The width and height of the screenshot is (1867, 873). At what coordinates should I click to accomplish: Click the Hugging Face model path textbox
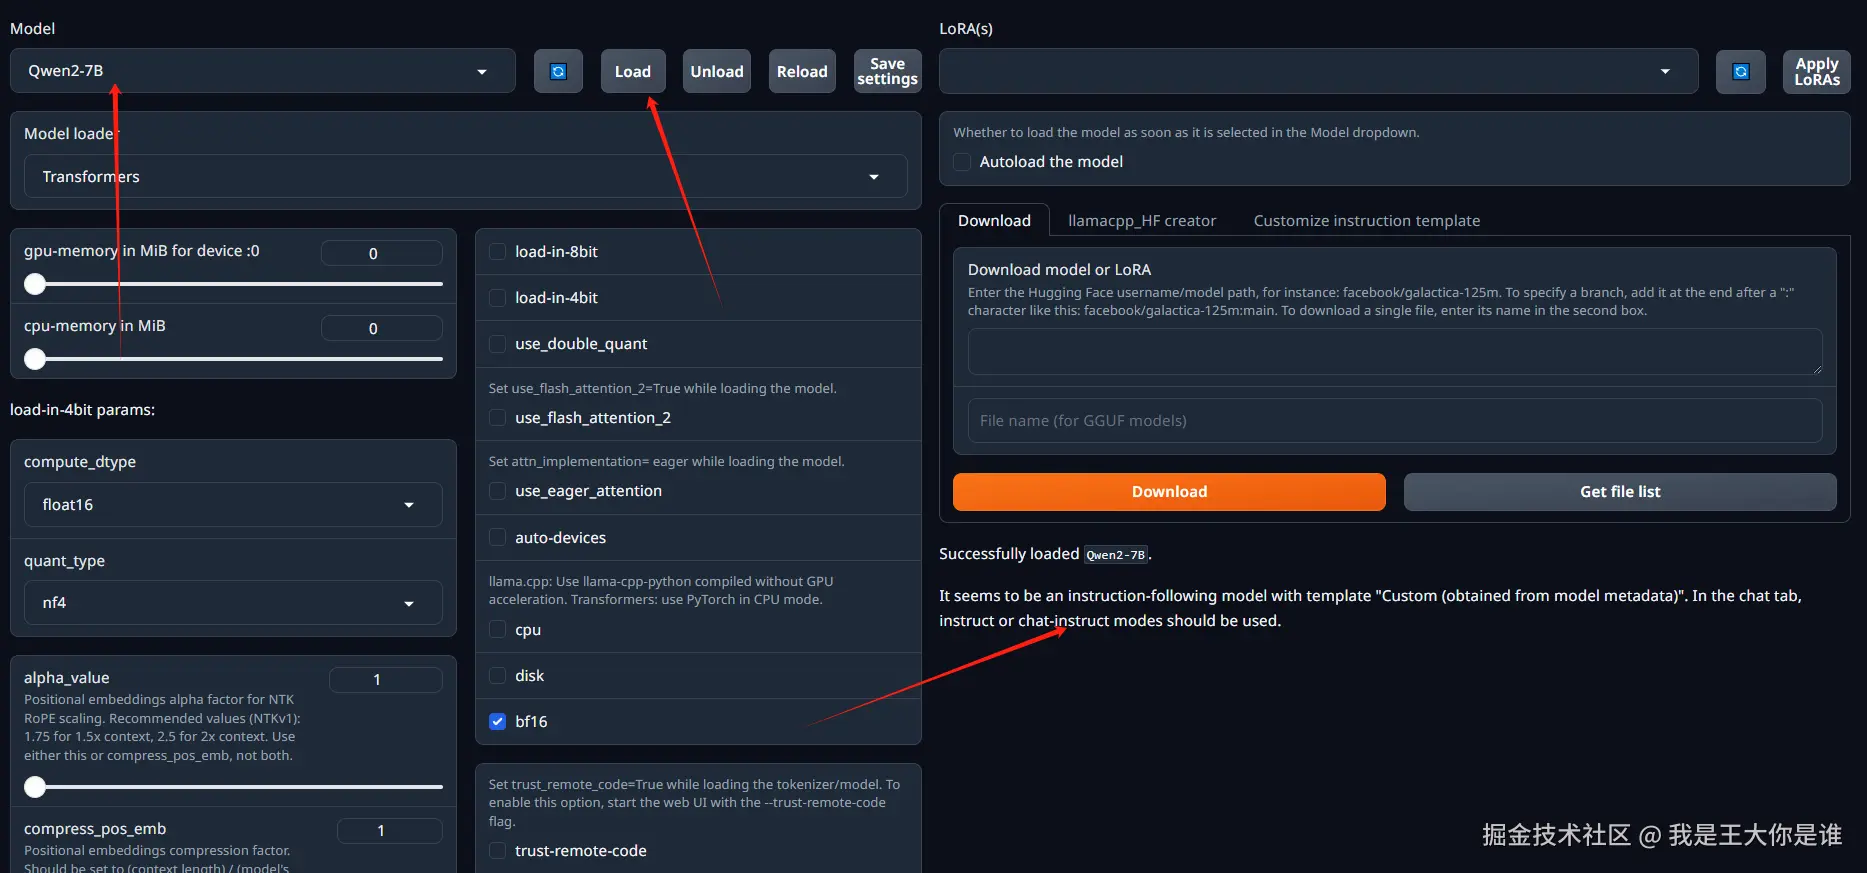[1395, 352]
